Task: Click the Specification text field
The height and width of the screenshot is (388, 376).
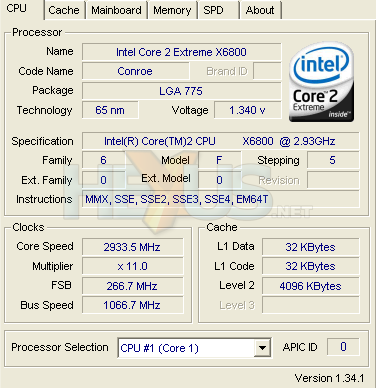Action: click(x=221, y=141)
